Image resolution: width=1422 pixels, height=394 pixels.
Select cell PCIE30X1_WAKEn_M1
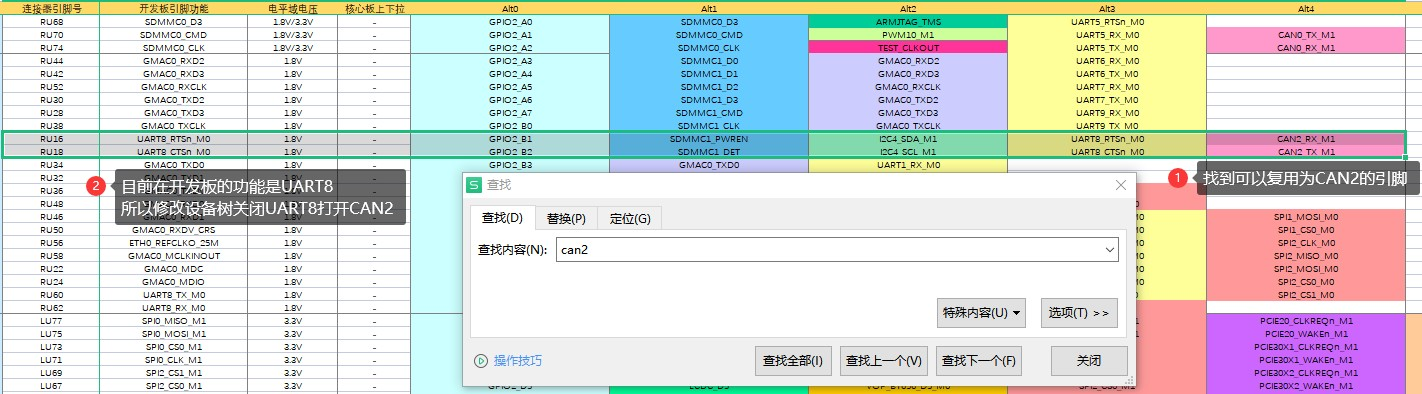[x=1306, y=360]
